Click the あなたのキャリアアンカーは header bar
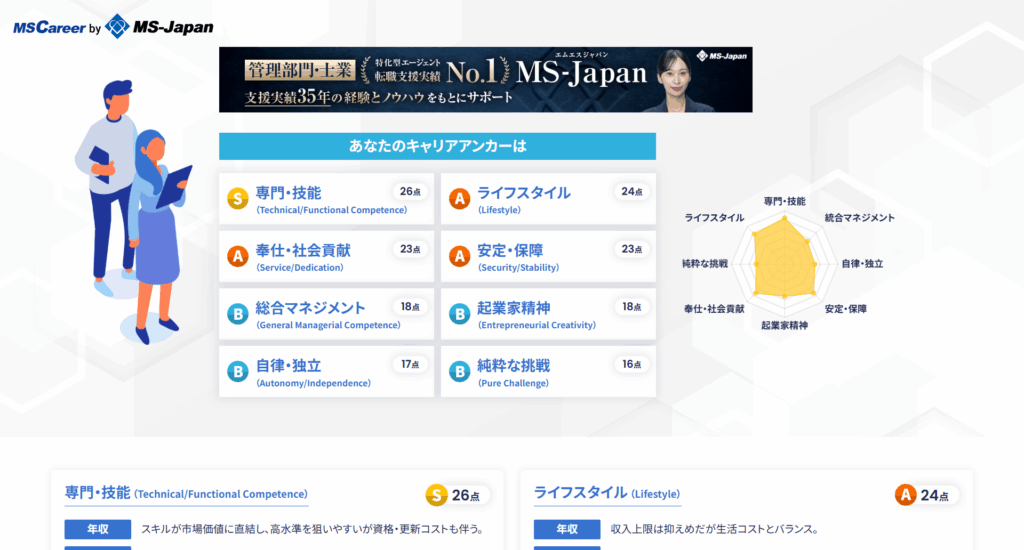Screen dimensions: 1024x550 437,146
